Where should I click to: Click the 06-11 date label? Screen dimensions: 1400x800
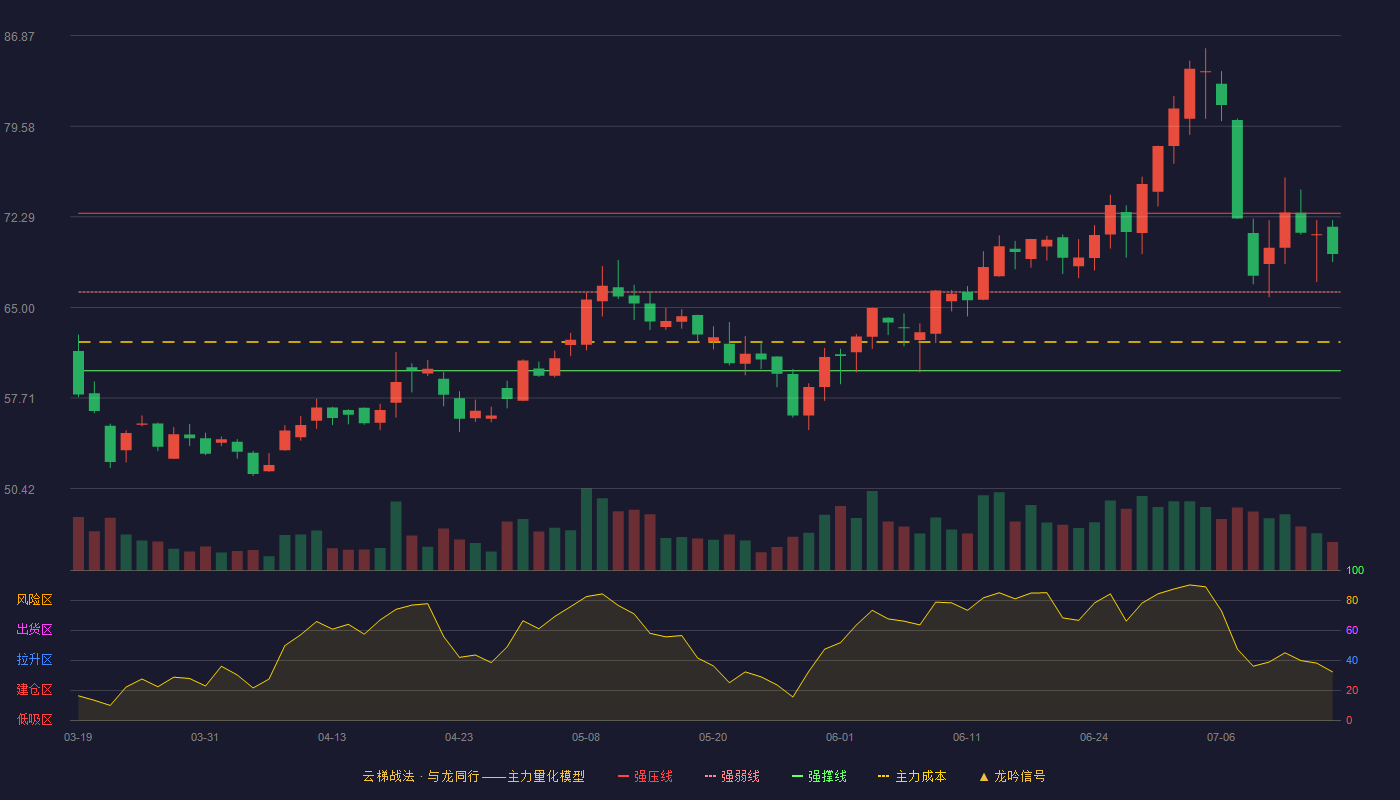click(x=967, y=737)
